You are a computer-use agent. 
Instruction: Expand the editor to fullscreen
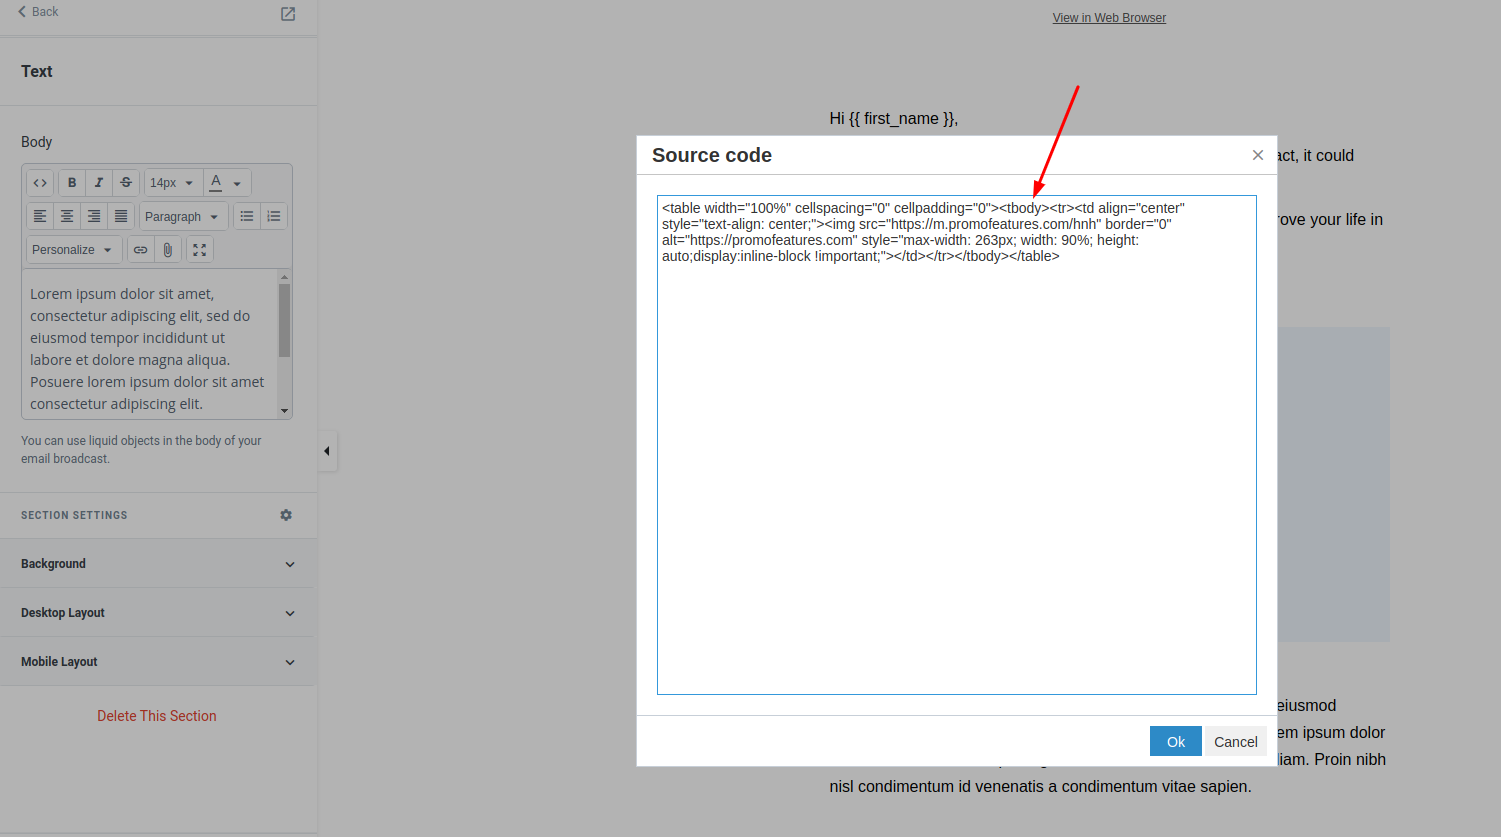point(200,250)
